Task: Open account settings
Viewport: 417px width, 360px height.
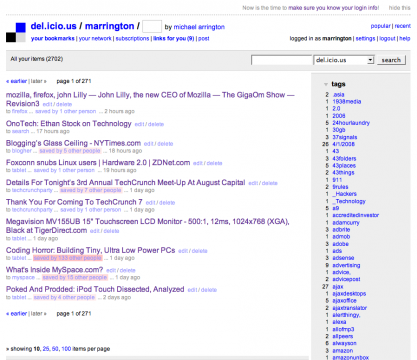Action: pos(365,39)
